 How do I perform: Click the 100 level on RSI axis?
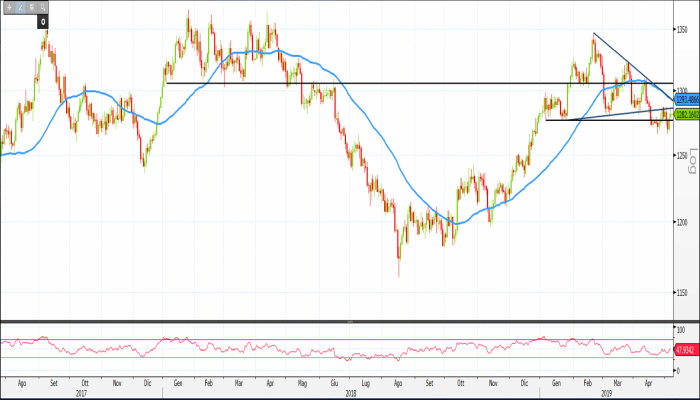pos(683,329)
